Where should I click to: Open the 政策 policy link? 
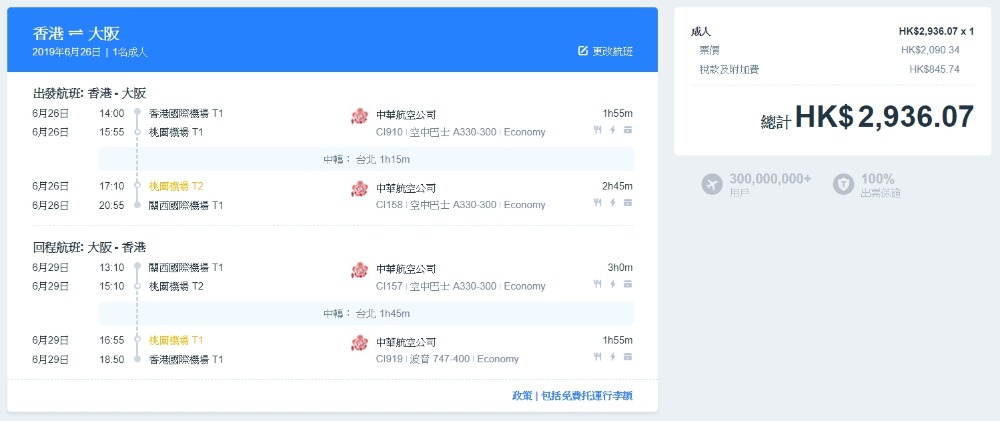pyautogui.click(x=522, y=395)
